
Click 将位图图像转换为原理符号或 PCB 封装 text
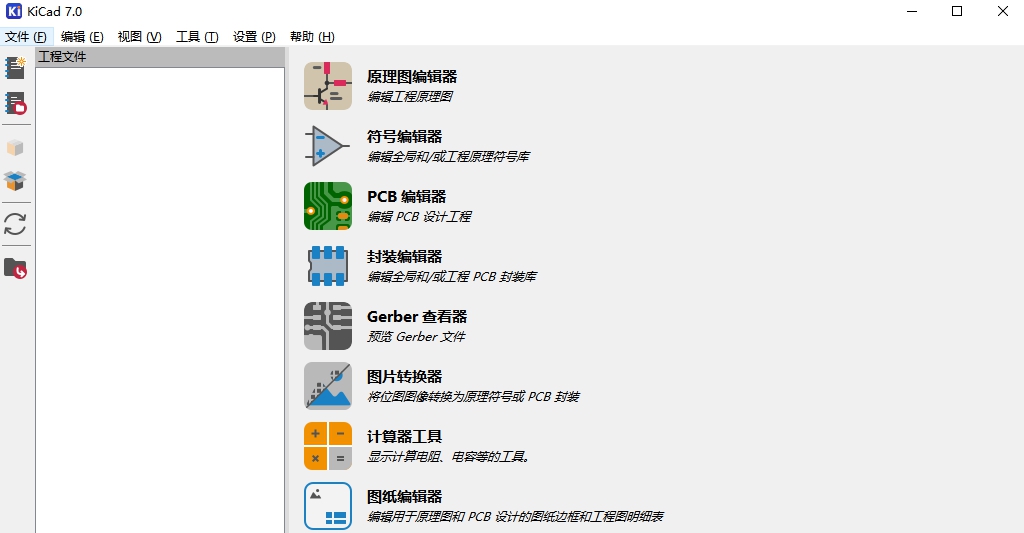point(473,397)
